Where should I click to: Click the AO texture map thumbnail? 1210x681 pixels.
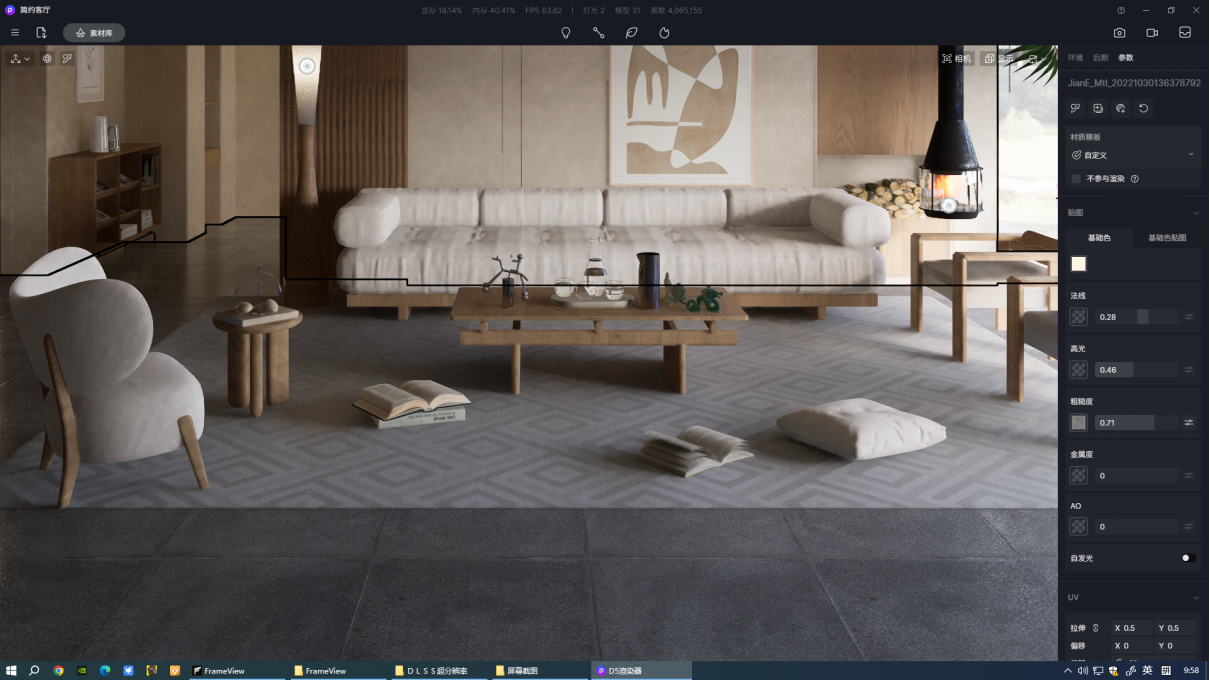[1079, 526]
